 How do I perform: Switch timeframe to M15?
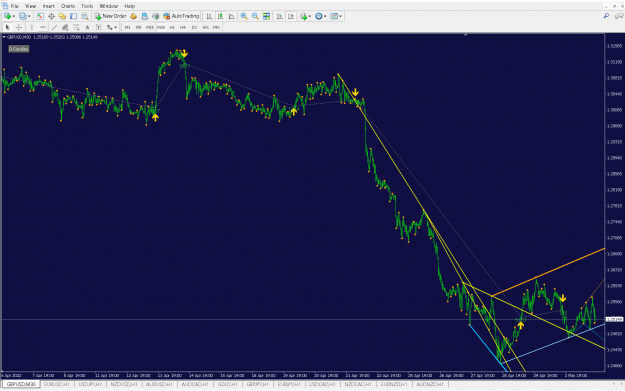(149, 28)
